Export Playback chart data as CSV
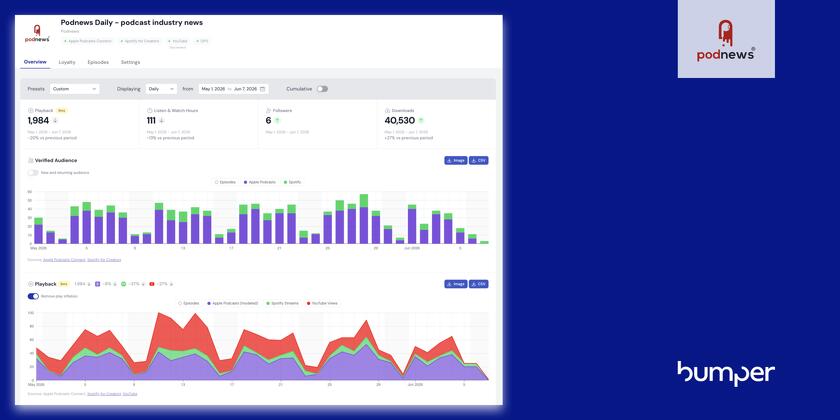Image resolution: width=840 pixels, height=420 pixels. coord(478,284)
